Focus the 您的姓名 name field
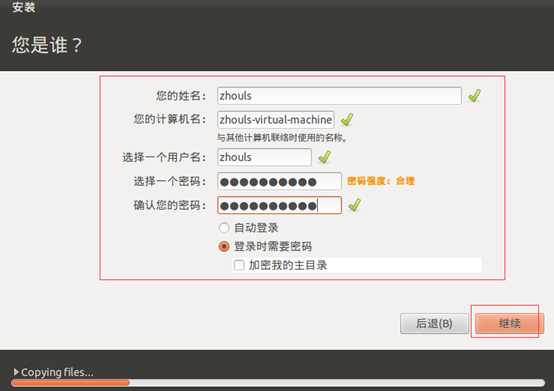The width and height of the screenshot is (554, 391). [339, 96]
